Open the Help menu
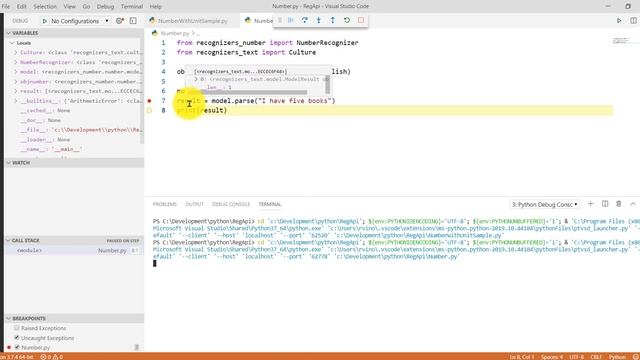 point(156,7)
